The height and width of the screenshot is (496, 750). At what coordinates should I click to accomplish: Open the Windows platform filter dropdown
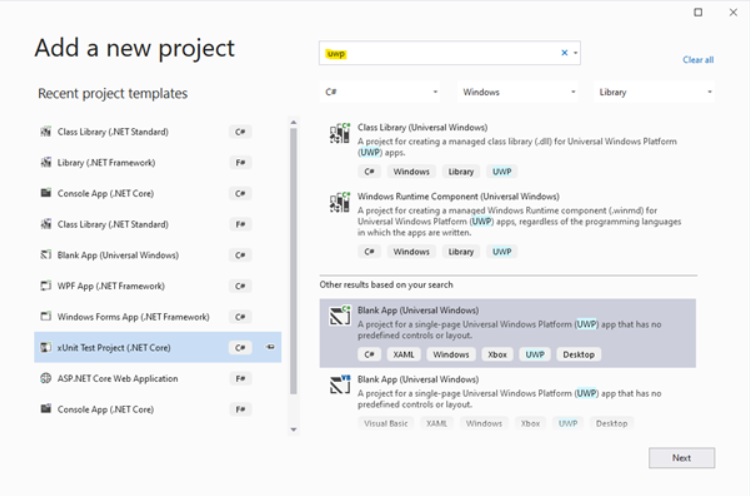[x=518, y=92]
